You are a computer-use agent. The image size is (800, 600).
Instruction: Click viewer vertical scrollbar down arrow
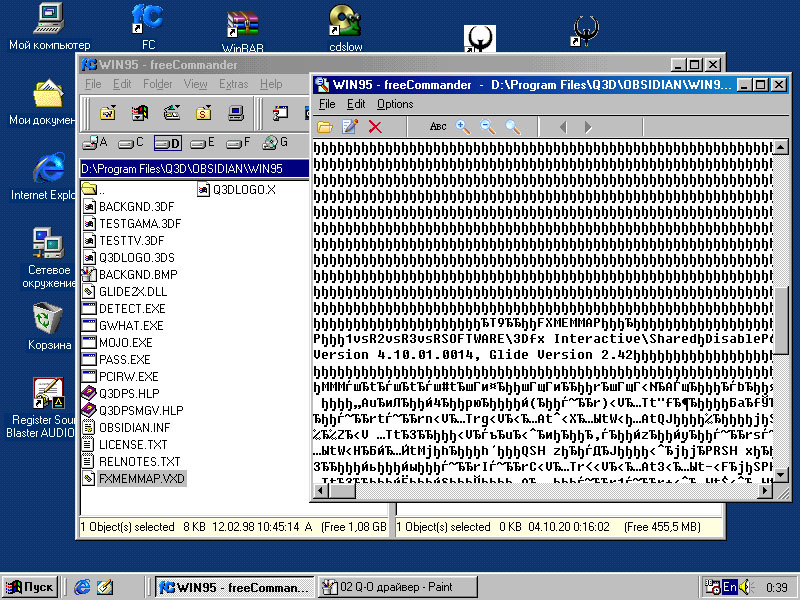(781, 474)
